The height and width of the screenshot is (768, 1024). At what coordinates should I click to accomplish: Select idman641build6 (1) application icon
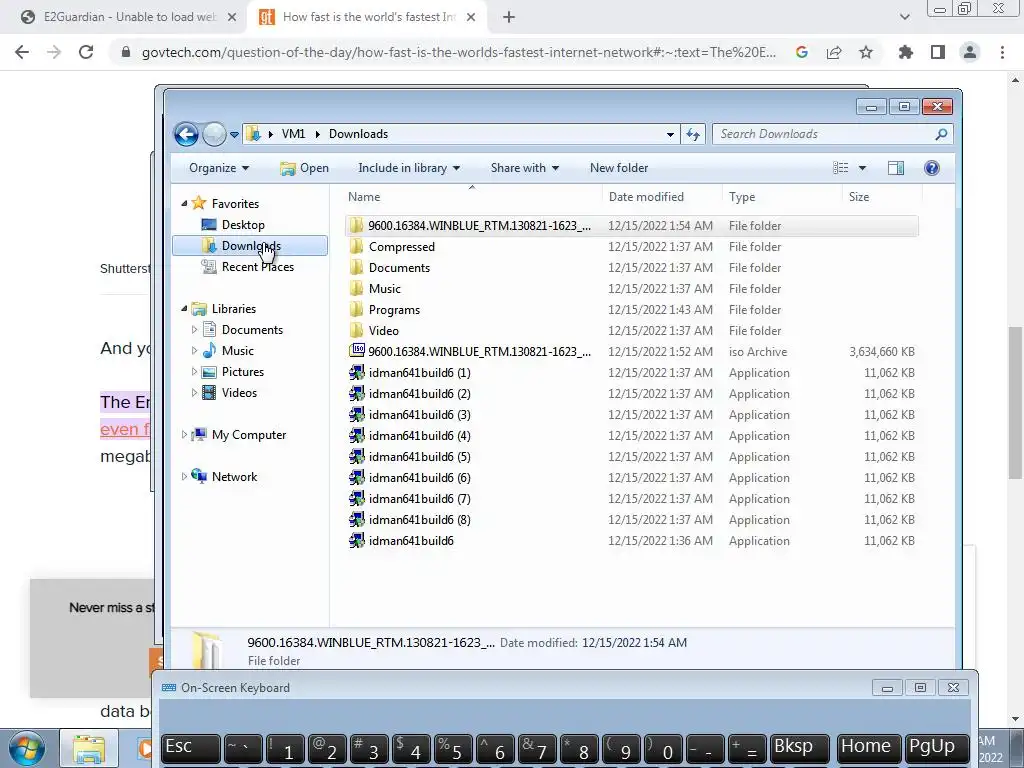pos(357,373)
